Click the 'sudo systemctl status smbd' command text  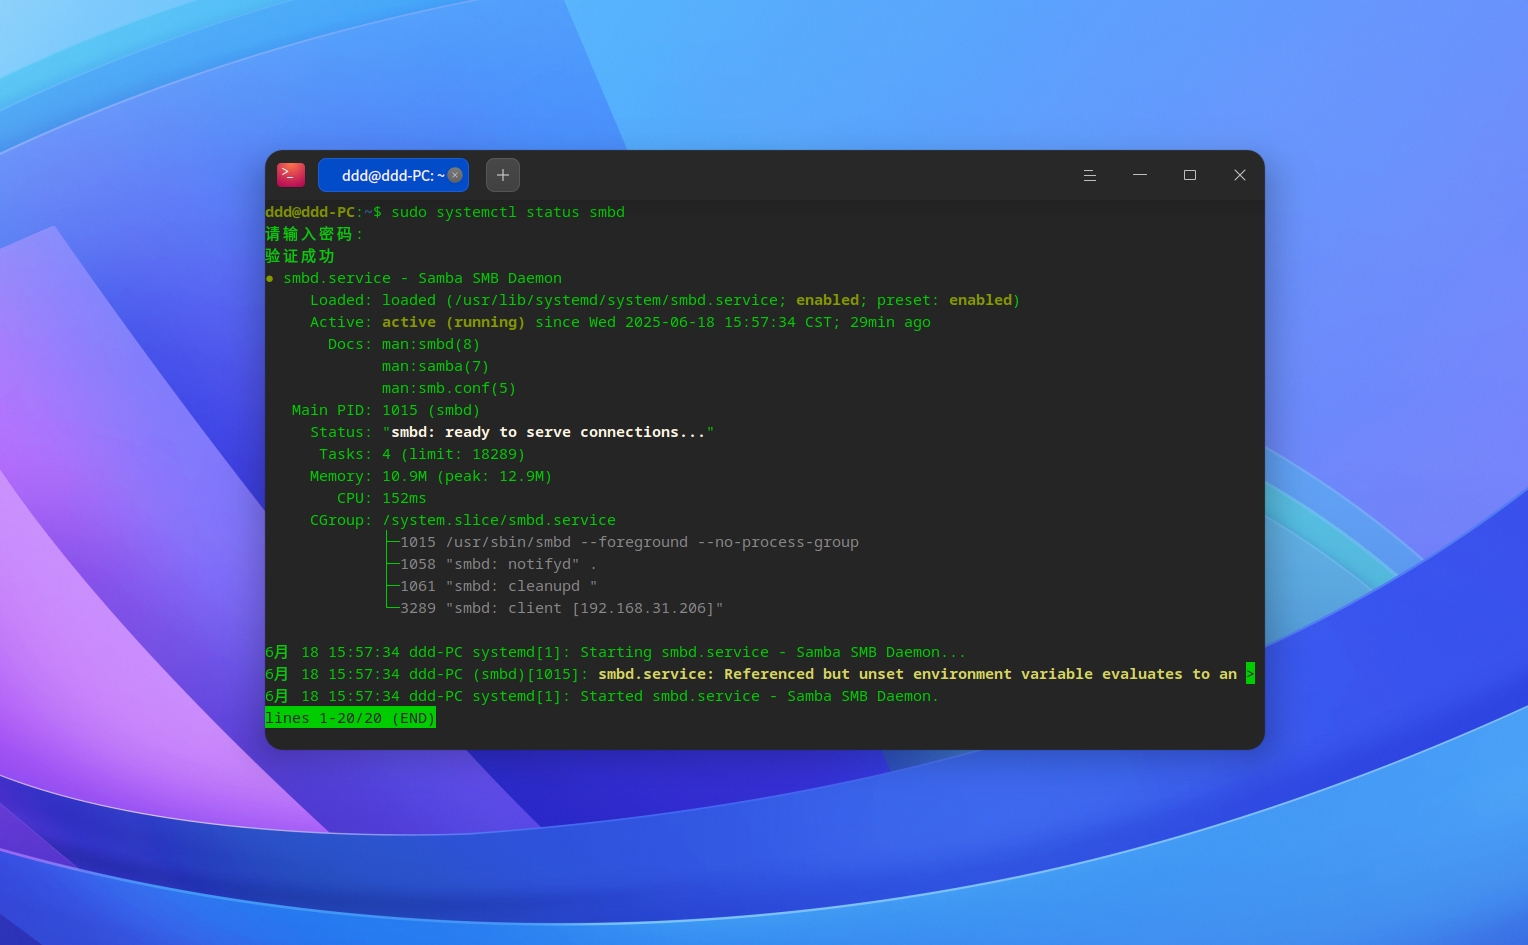point(508,212)
